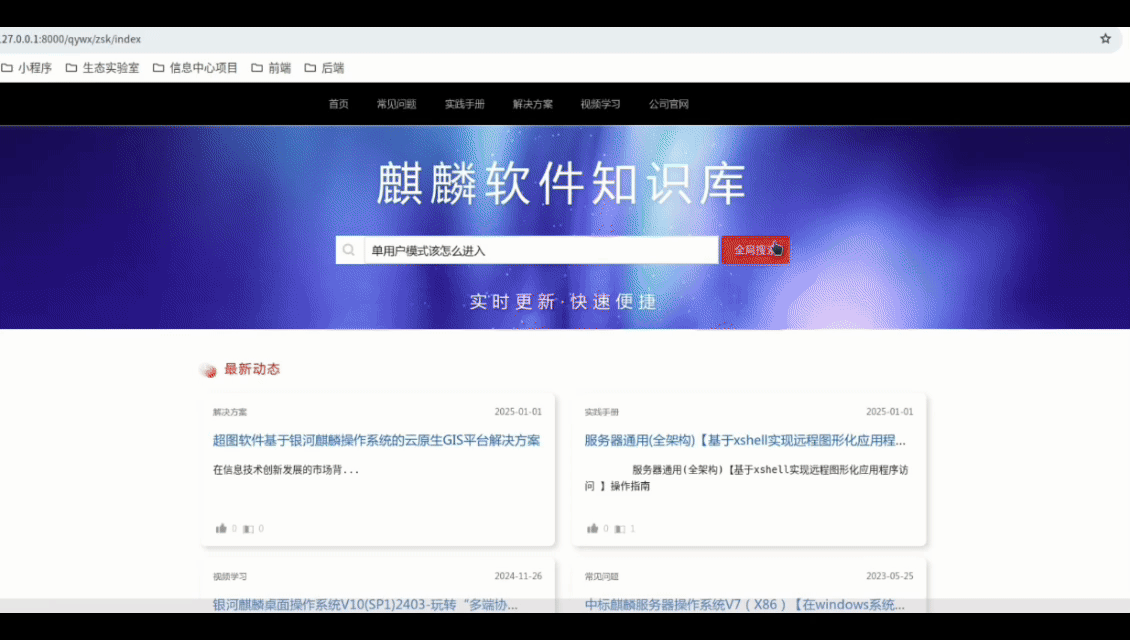Click the red 全局搜索 button
The height and width of the screenshot is (640, 1130).
pyautogui.click(x=755, y=250)
